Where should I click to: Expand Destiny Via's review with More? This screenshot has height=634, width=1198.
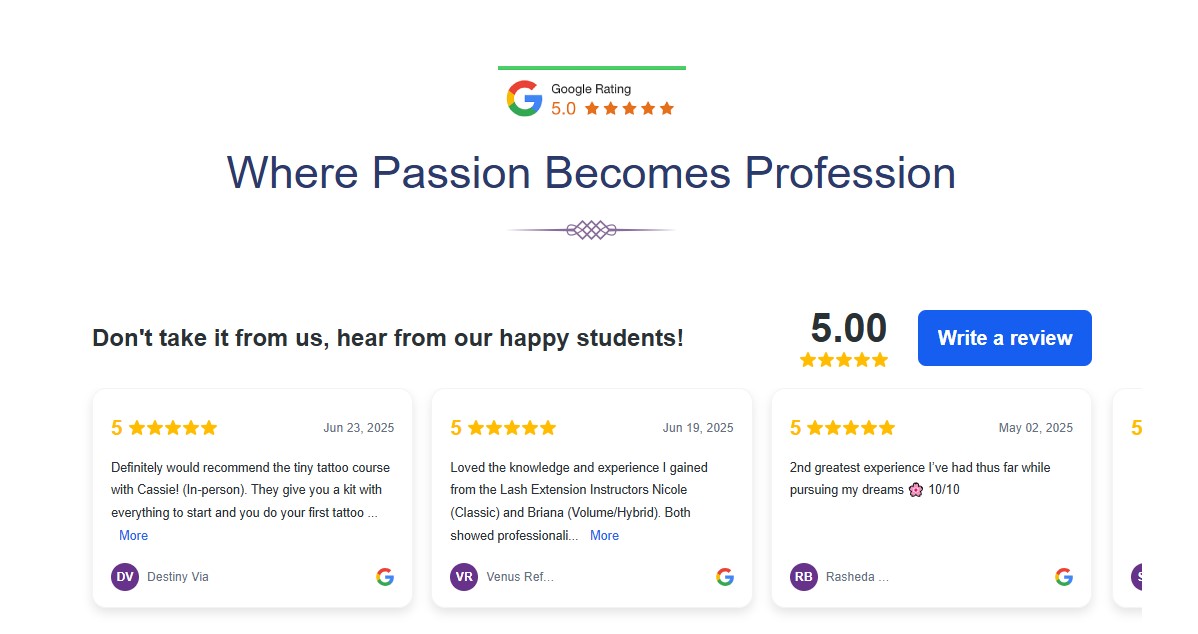133,536
